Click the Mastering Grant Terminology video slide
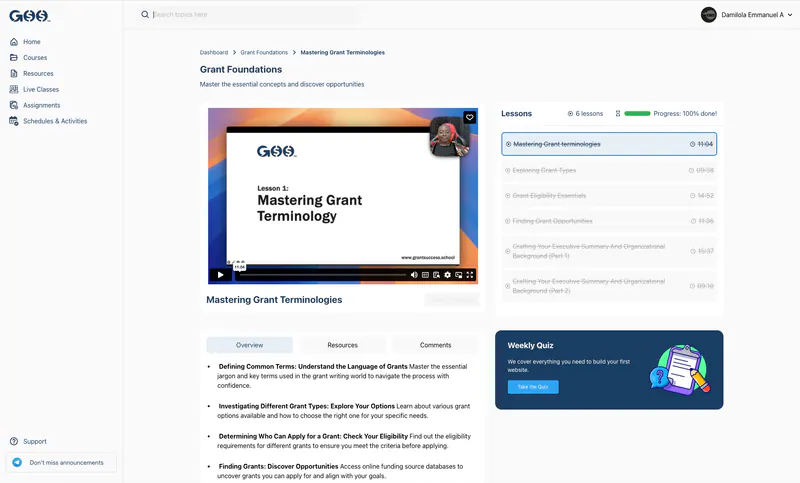800x483 pixels. point(343,196)
